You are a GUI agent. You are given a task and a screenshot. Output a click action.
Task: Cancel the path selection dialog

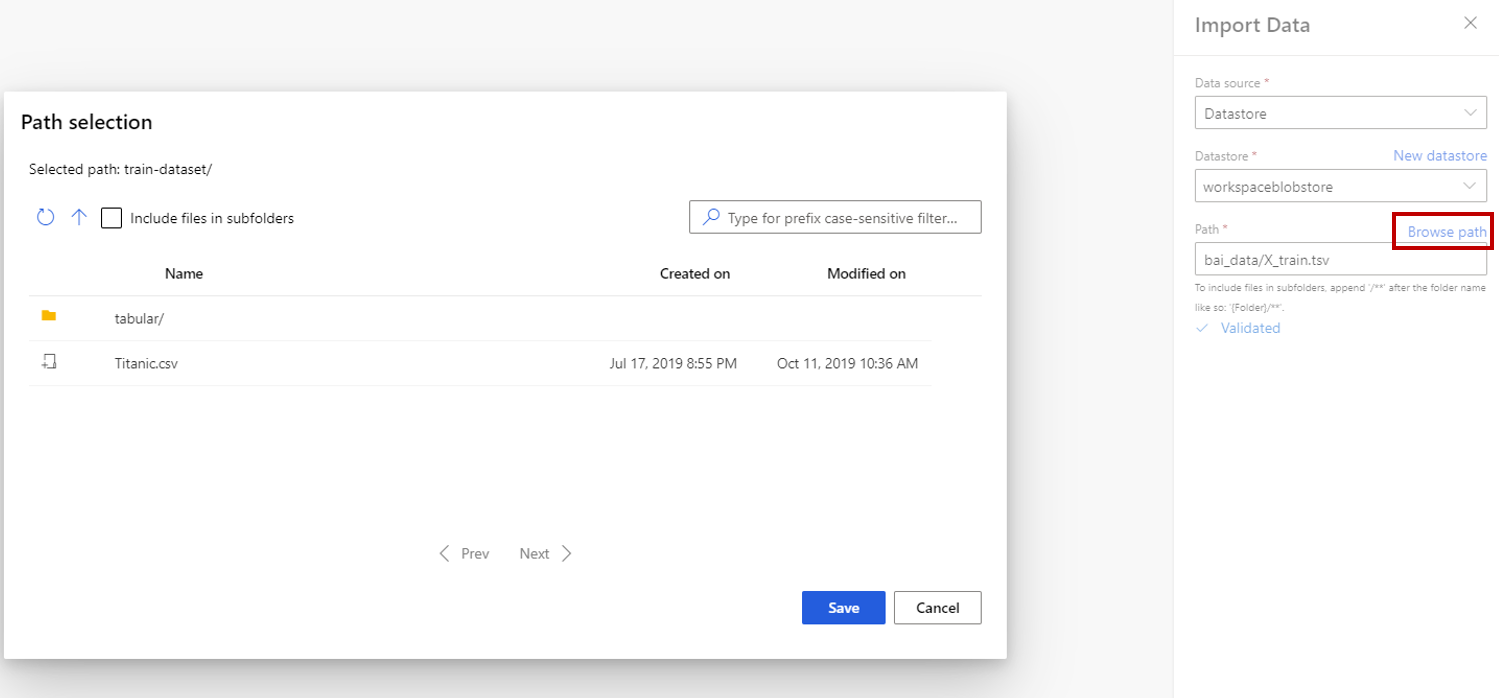tap(937, 608)
